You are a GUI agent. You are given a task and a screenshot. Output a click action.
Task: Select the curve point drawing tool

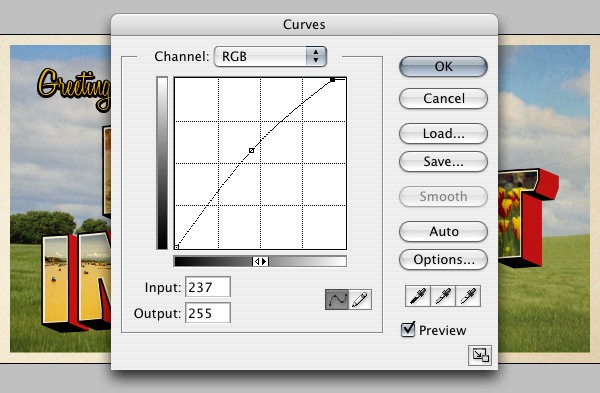point(337,299)
